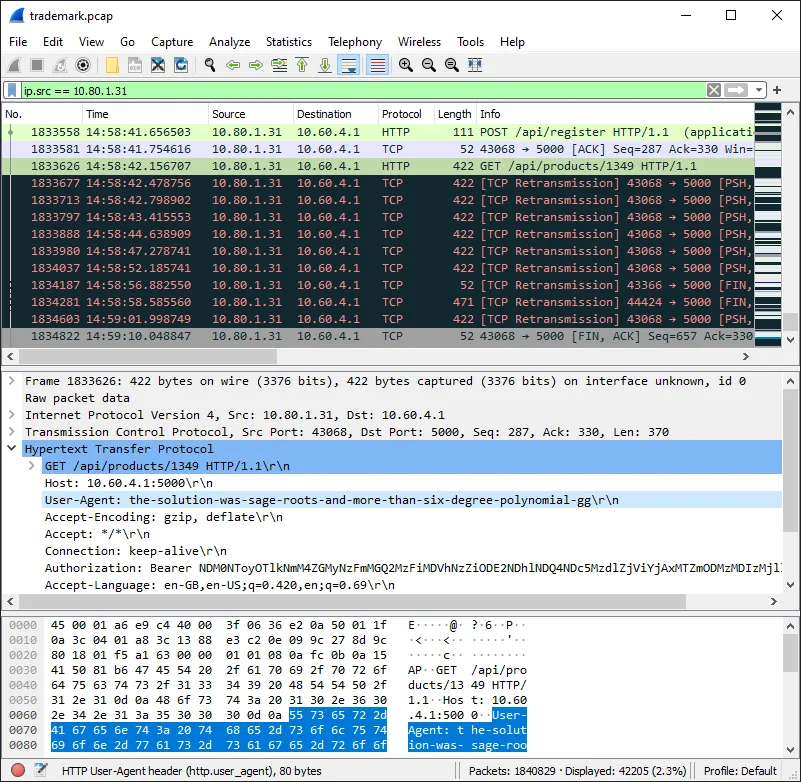Expand the Frame 1833626 tree node
Image resolution: width=801 pixels, height=782 pixels.
coord(12,381)
